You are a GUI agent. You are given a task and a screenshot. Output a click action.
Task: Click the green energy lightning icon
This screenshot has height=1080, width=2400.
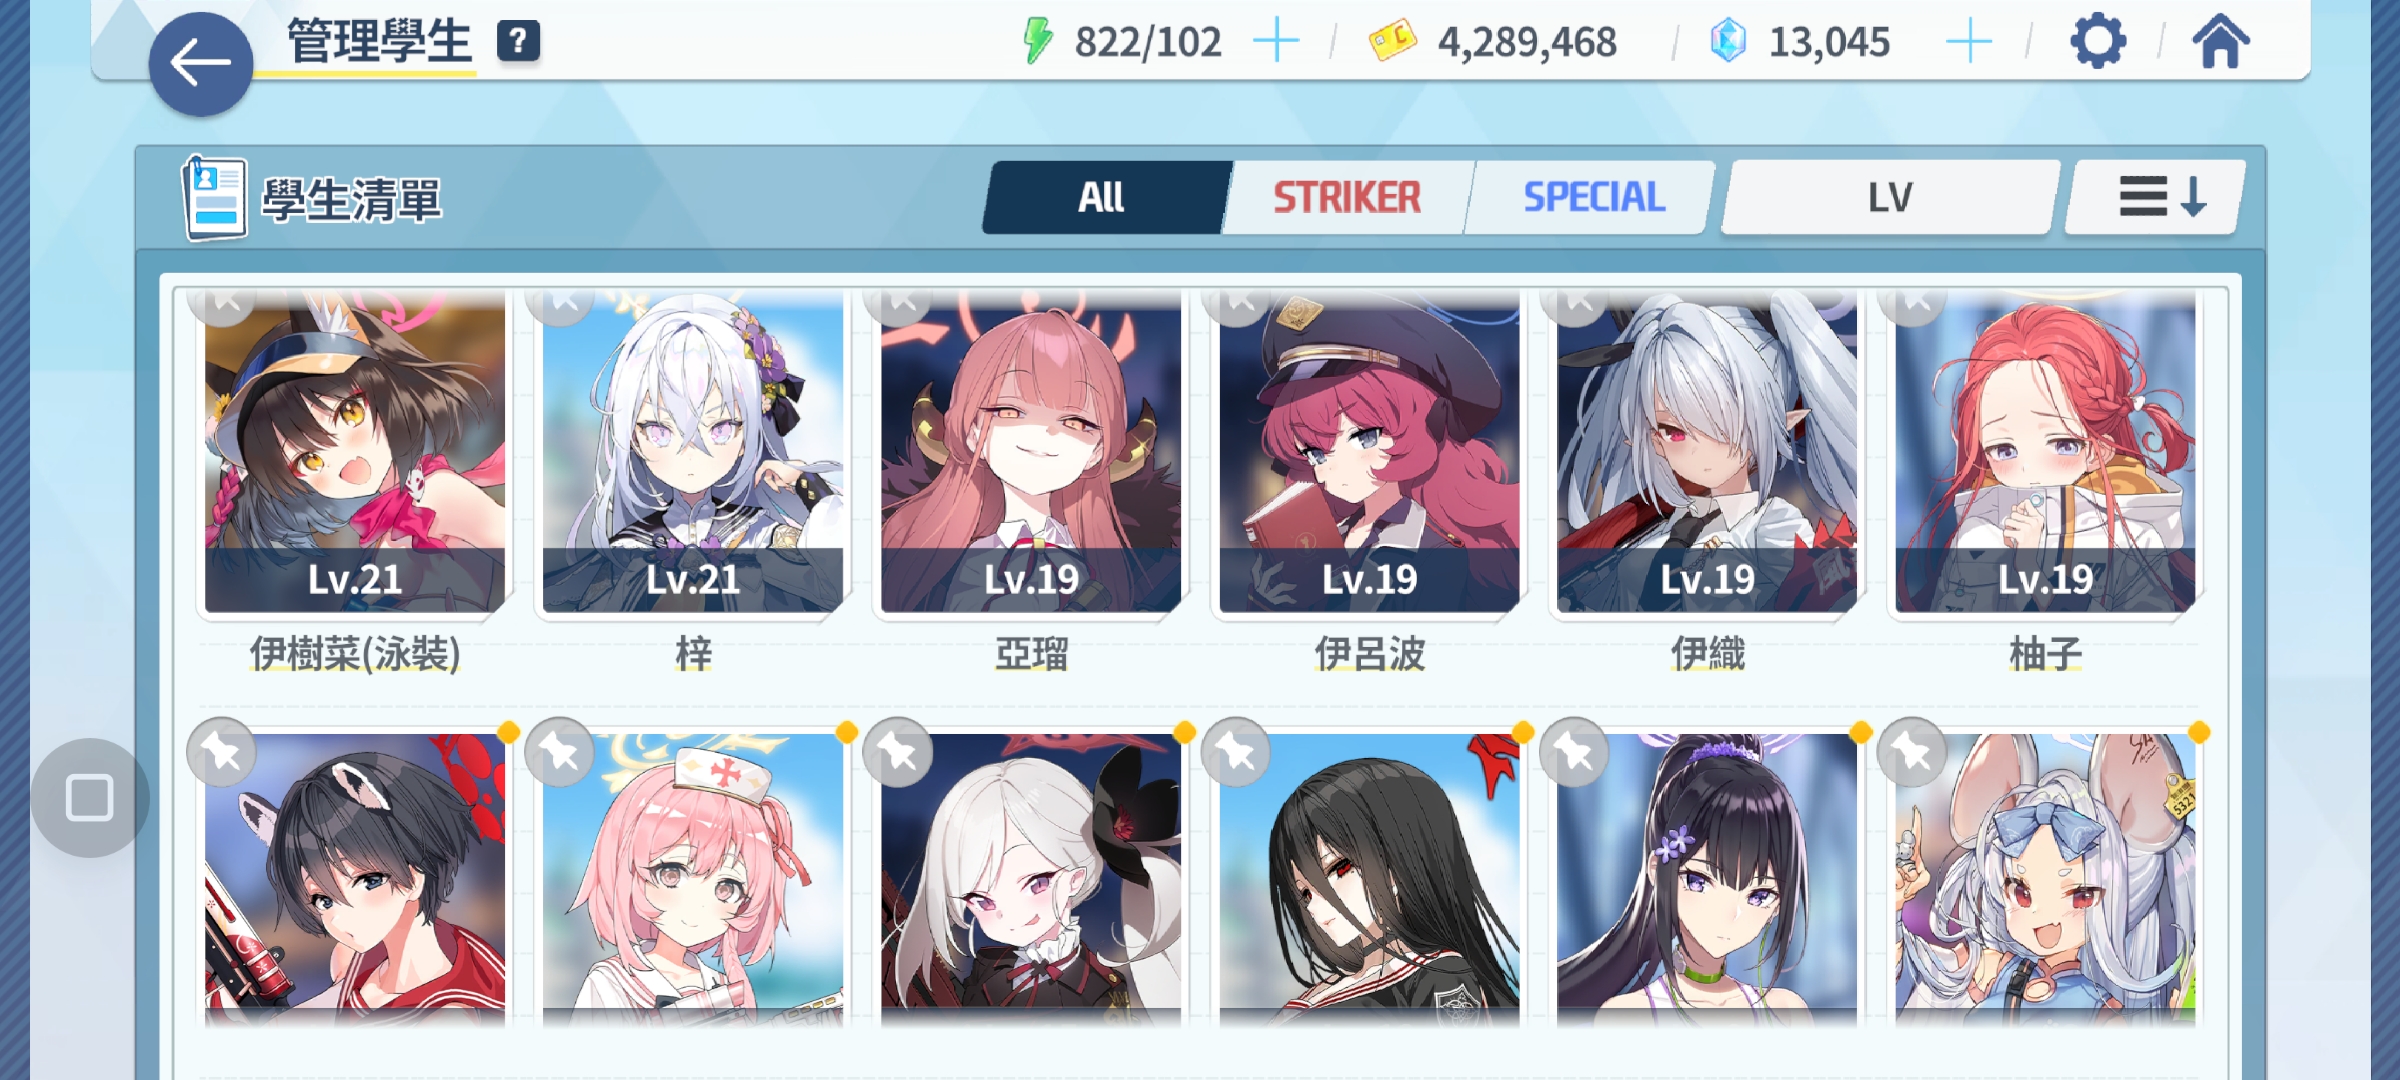[1038, 42]
